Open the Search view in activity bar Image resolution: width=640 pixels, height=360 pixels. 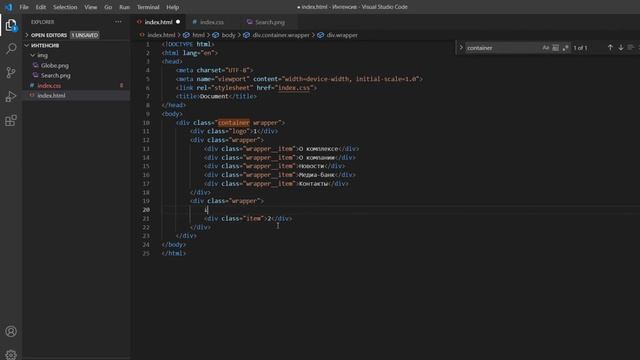(x=11, y=49)
